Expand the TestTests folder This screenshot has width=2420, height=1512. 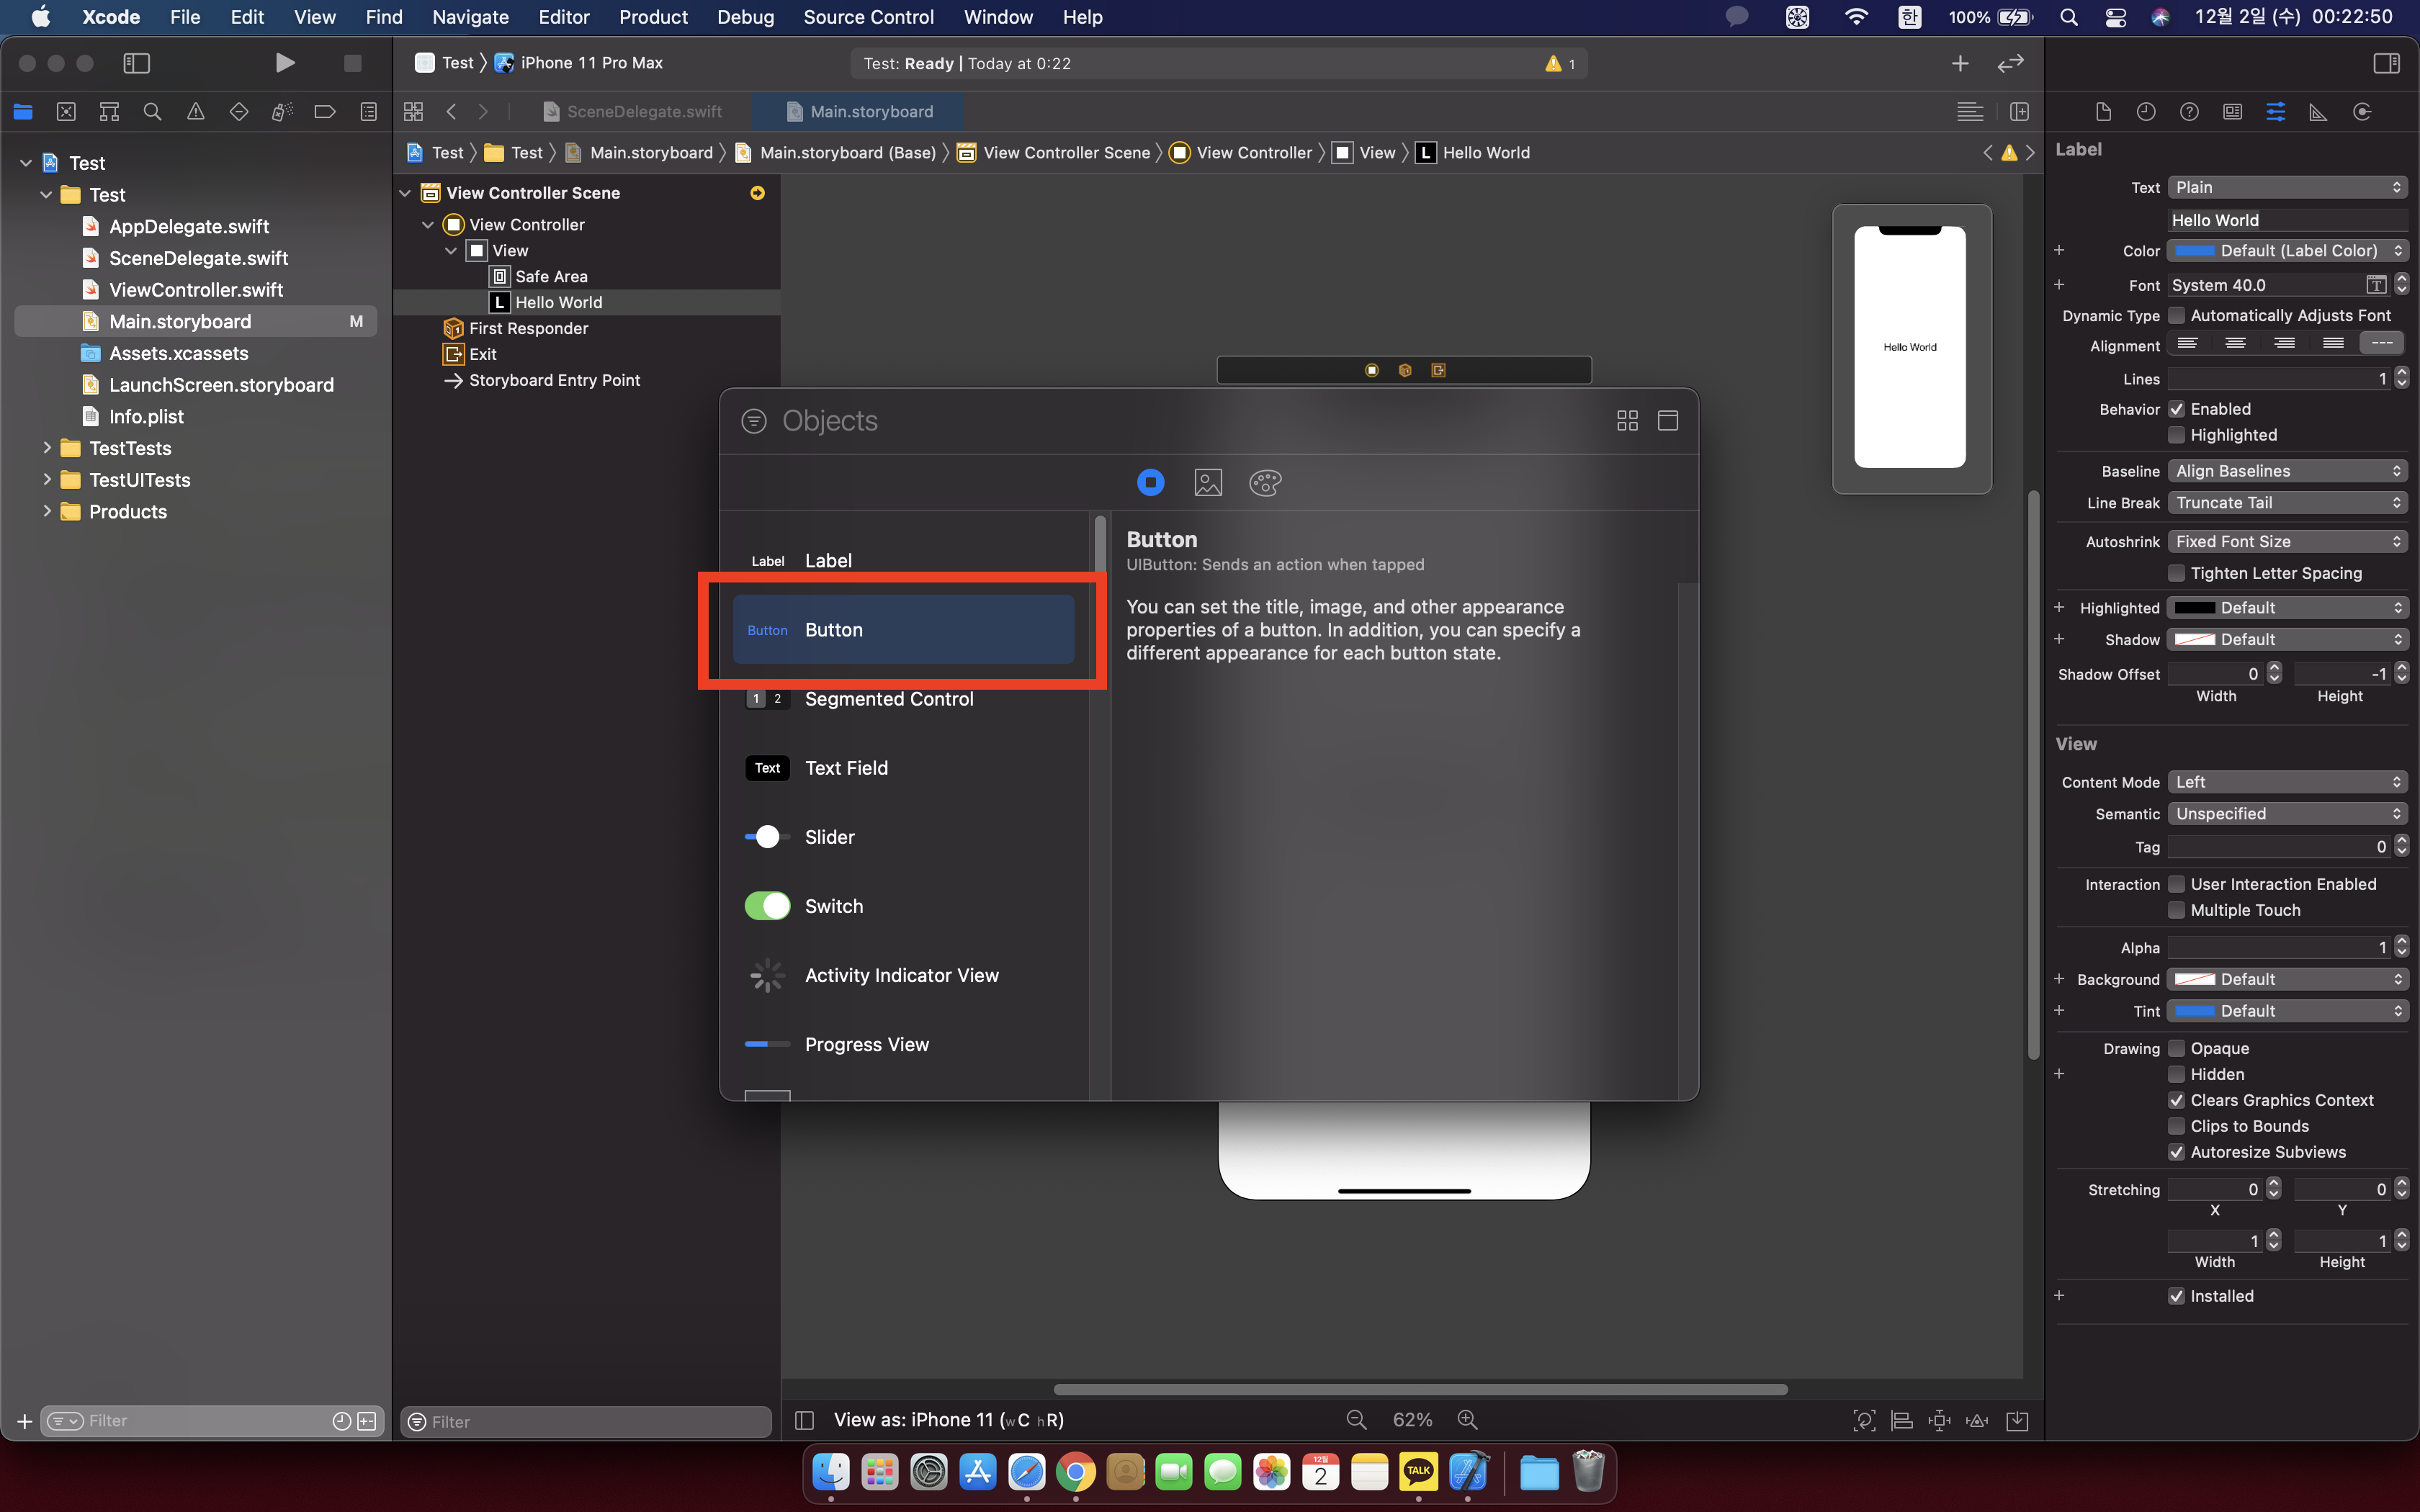tap(47, 448)
